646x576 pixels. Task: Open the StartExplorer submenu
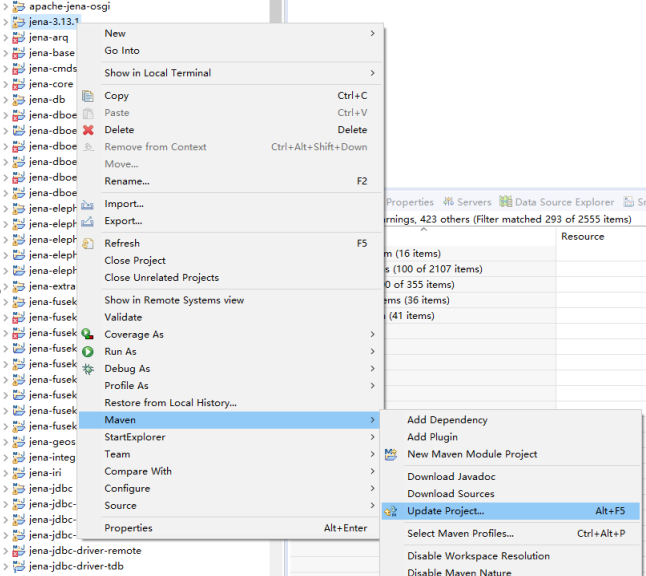230,437
